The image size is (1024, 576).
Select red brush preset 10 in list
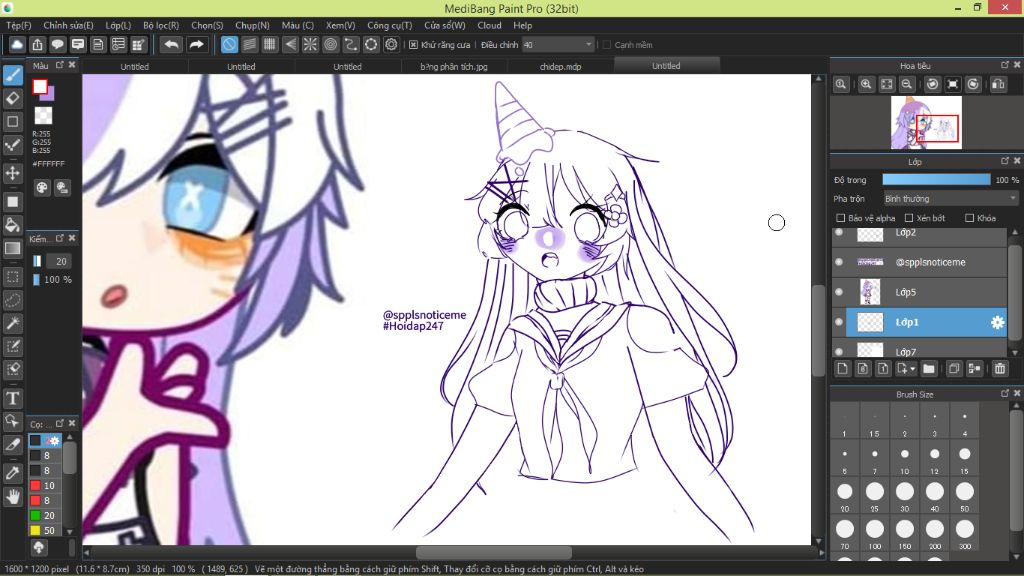[x=45, y=485]
